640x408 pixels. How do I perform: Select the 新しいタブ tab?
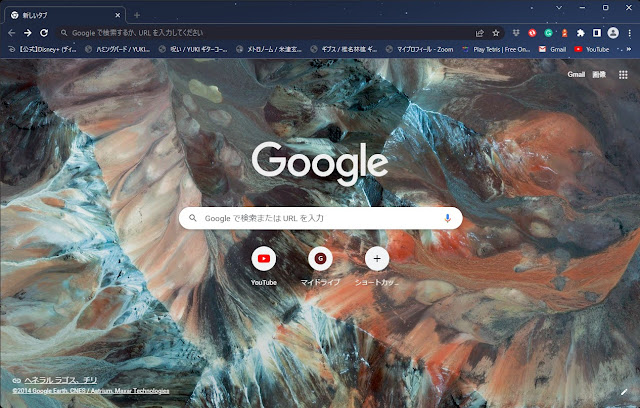(x=63, y=15)
